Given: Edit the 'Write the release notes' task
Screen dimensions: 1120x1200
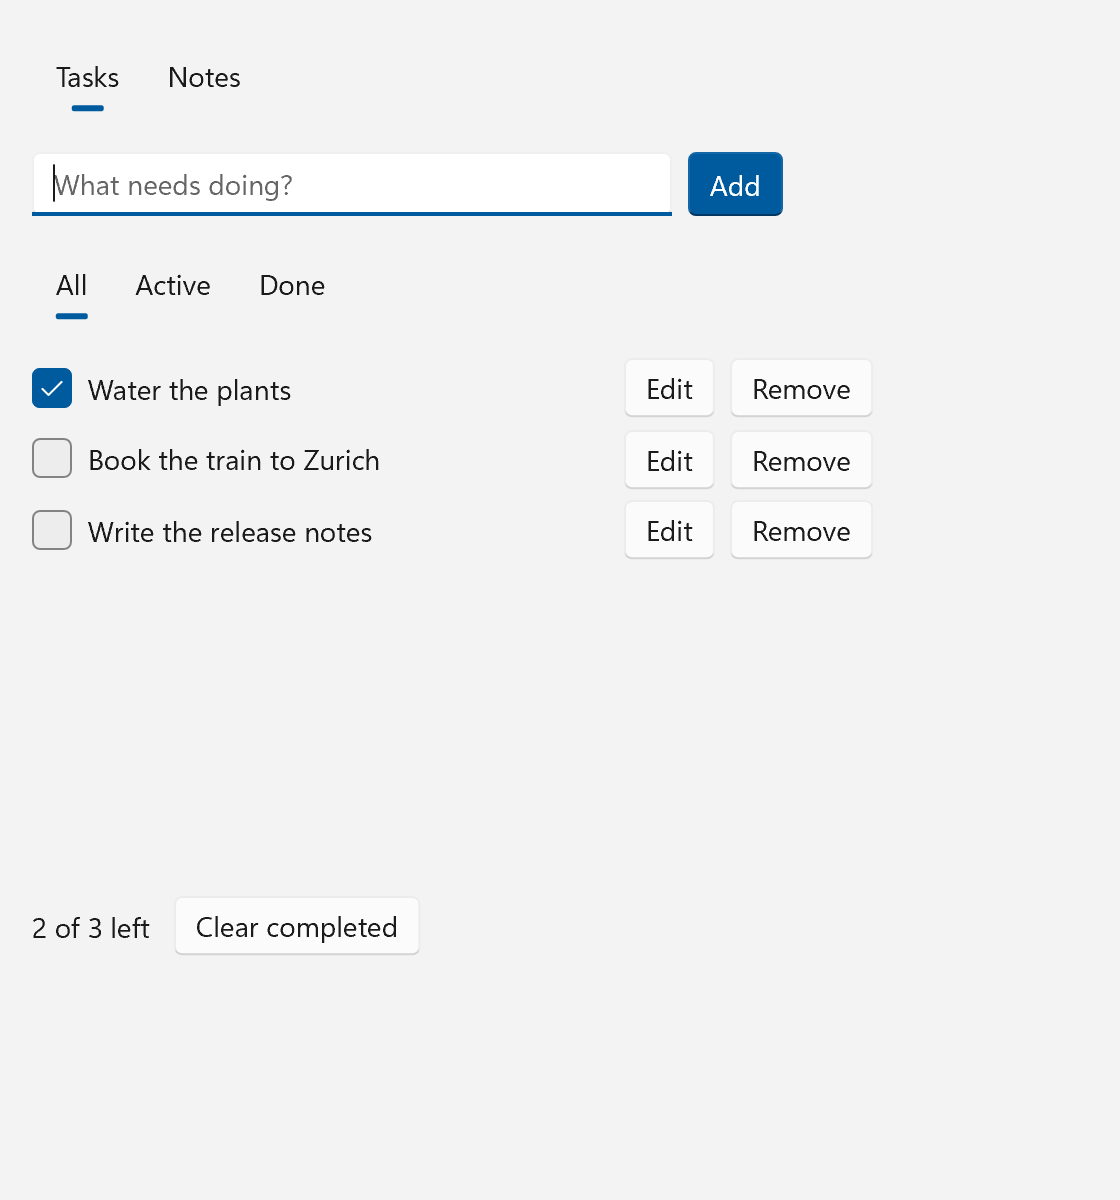Looking at the screenshot, I should click(670, 531).
